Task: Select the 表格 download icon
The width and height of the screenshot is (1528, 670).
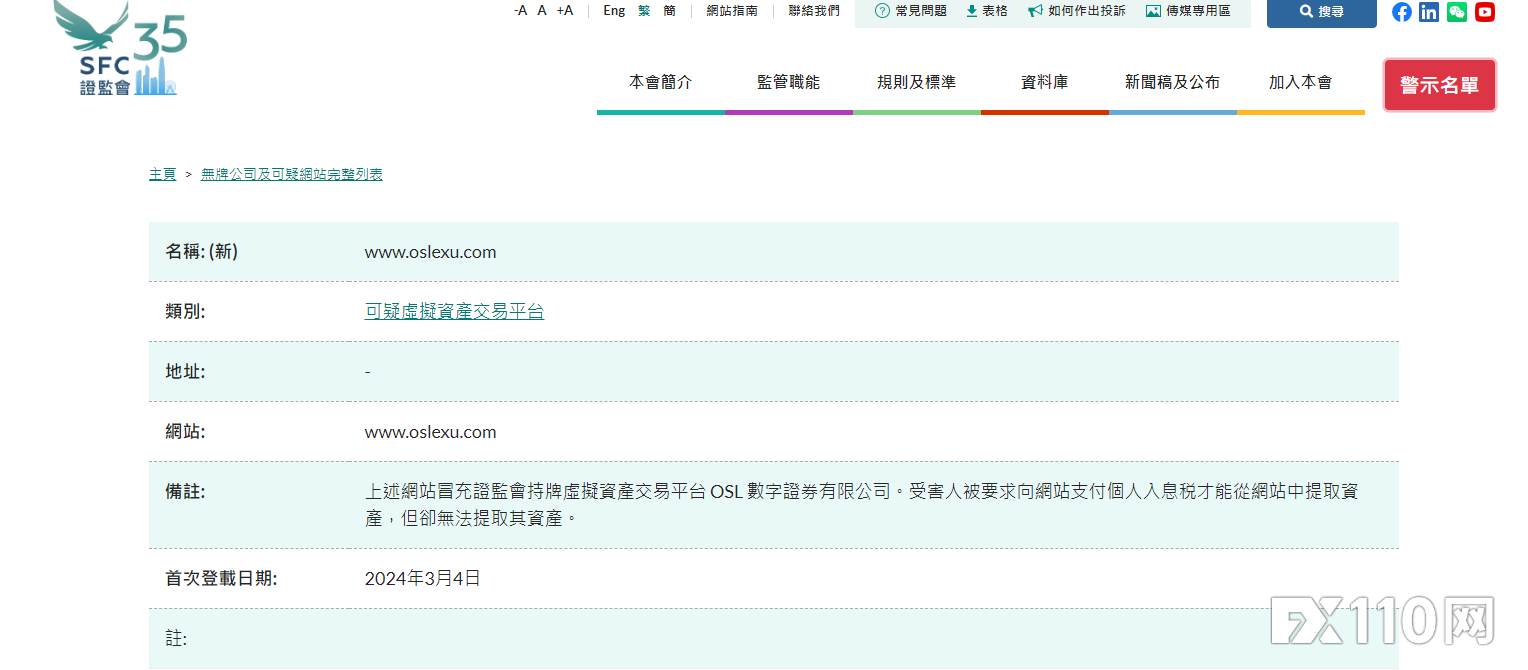Action: click(970, 10)
